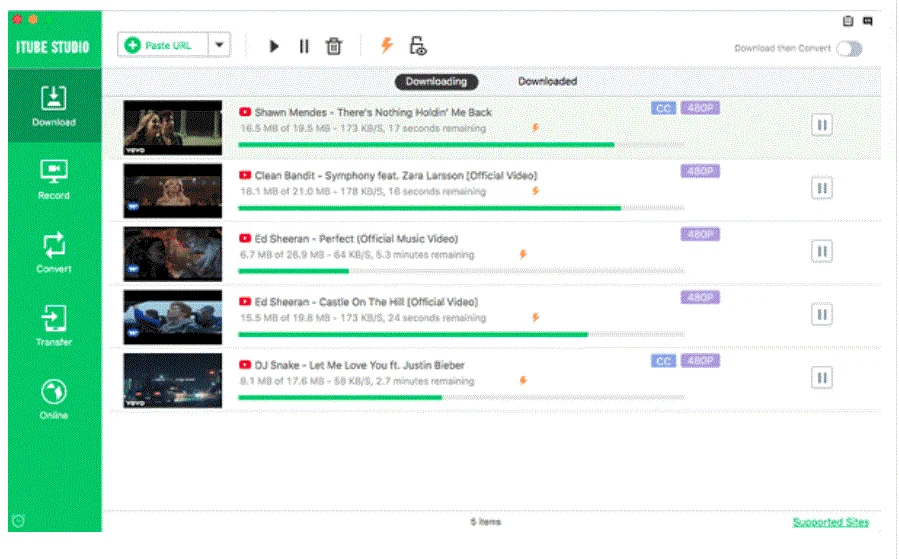
Task: Open the Transfer section in sidebar
Action: click(54, 326)
